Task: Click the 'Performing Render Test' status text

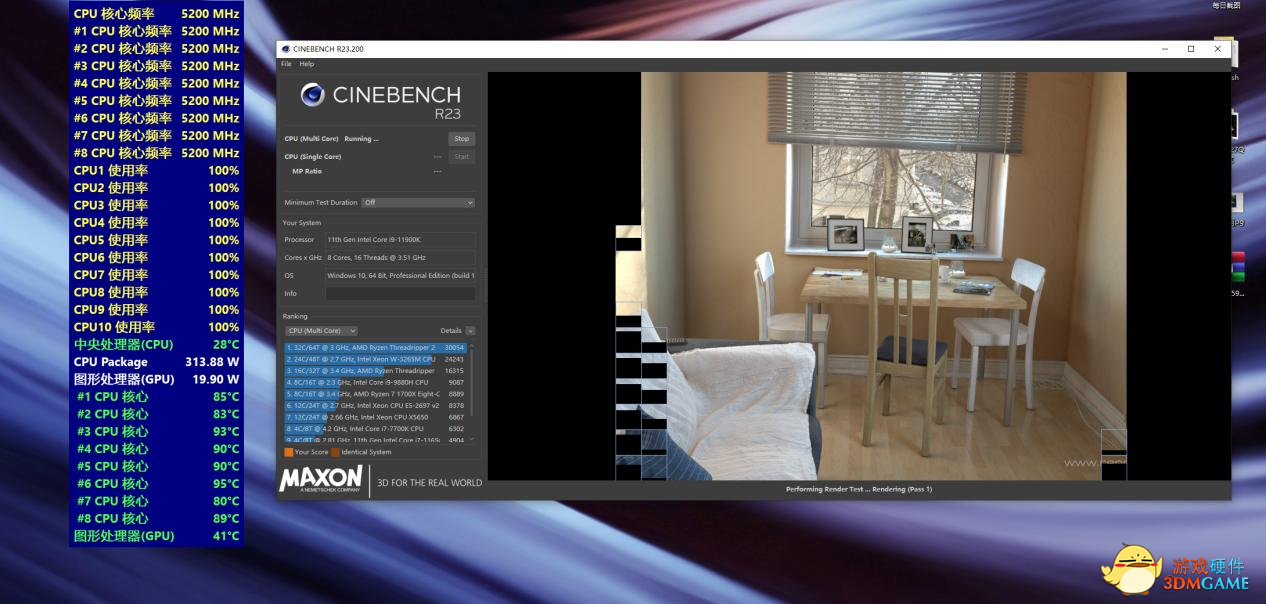Action: click(858, 489)
